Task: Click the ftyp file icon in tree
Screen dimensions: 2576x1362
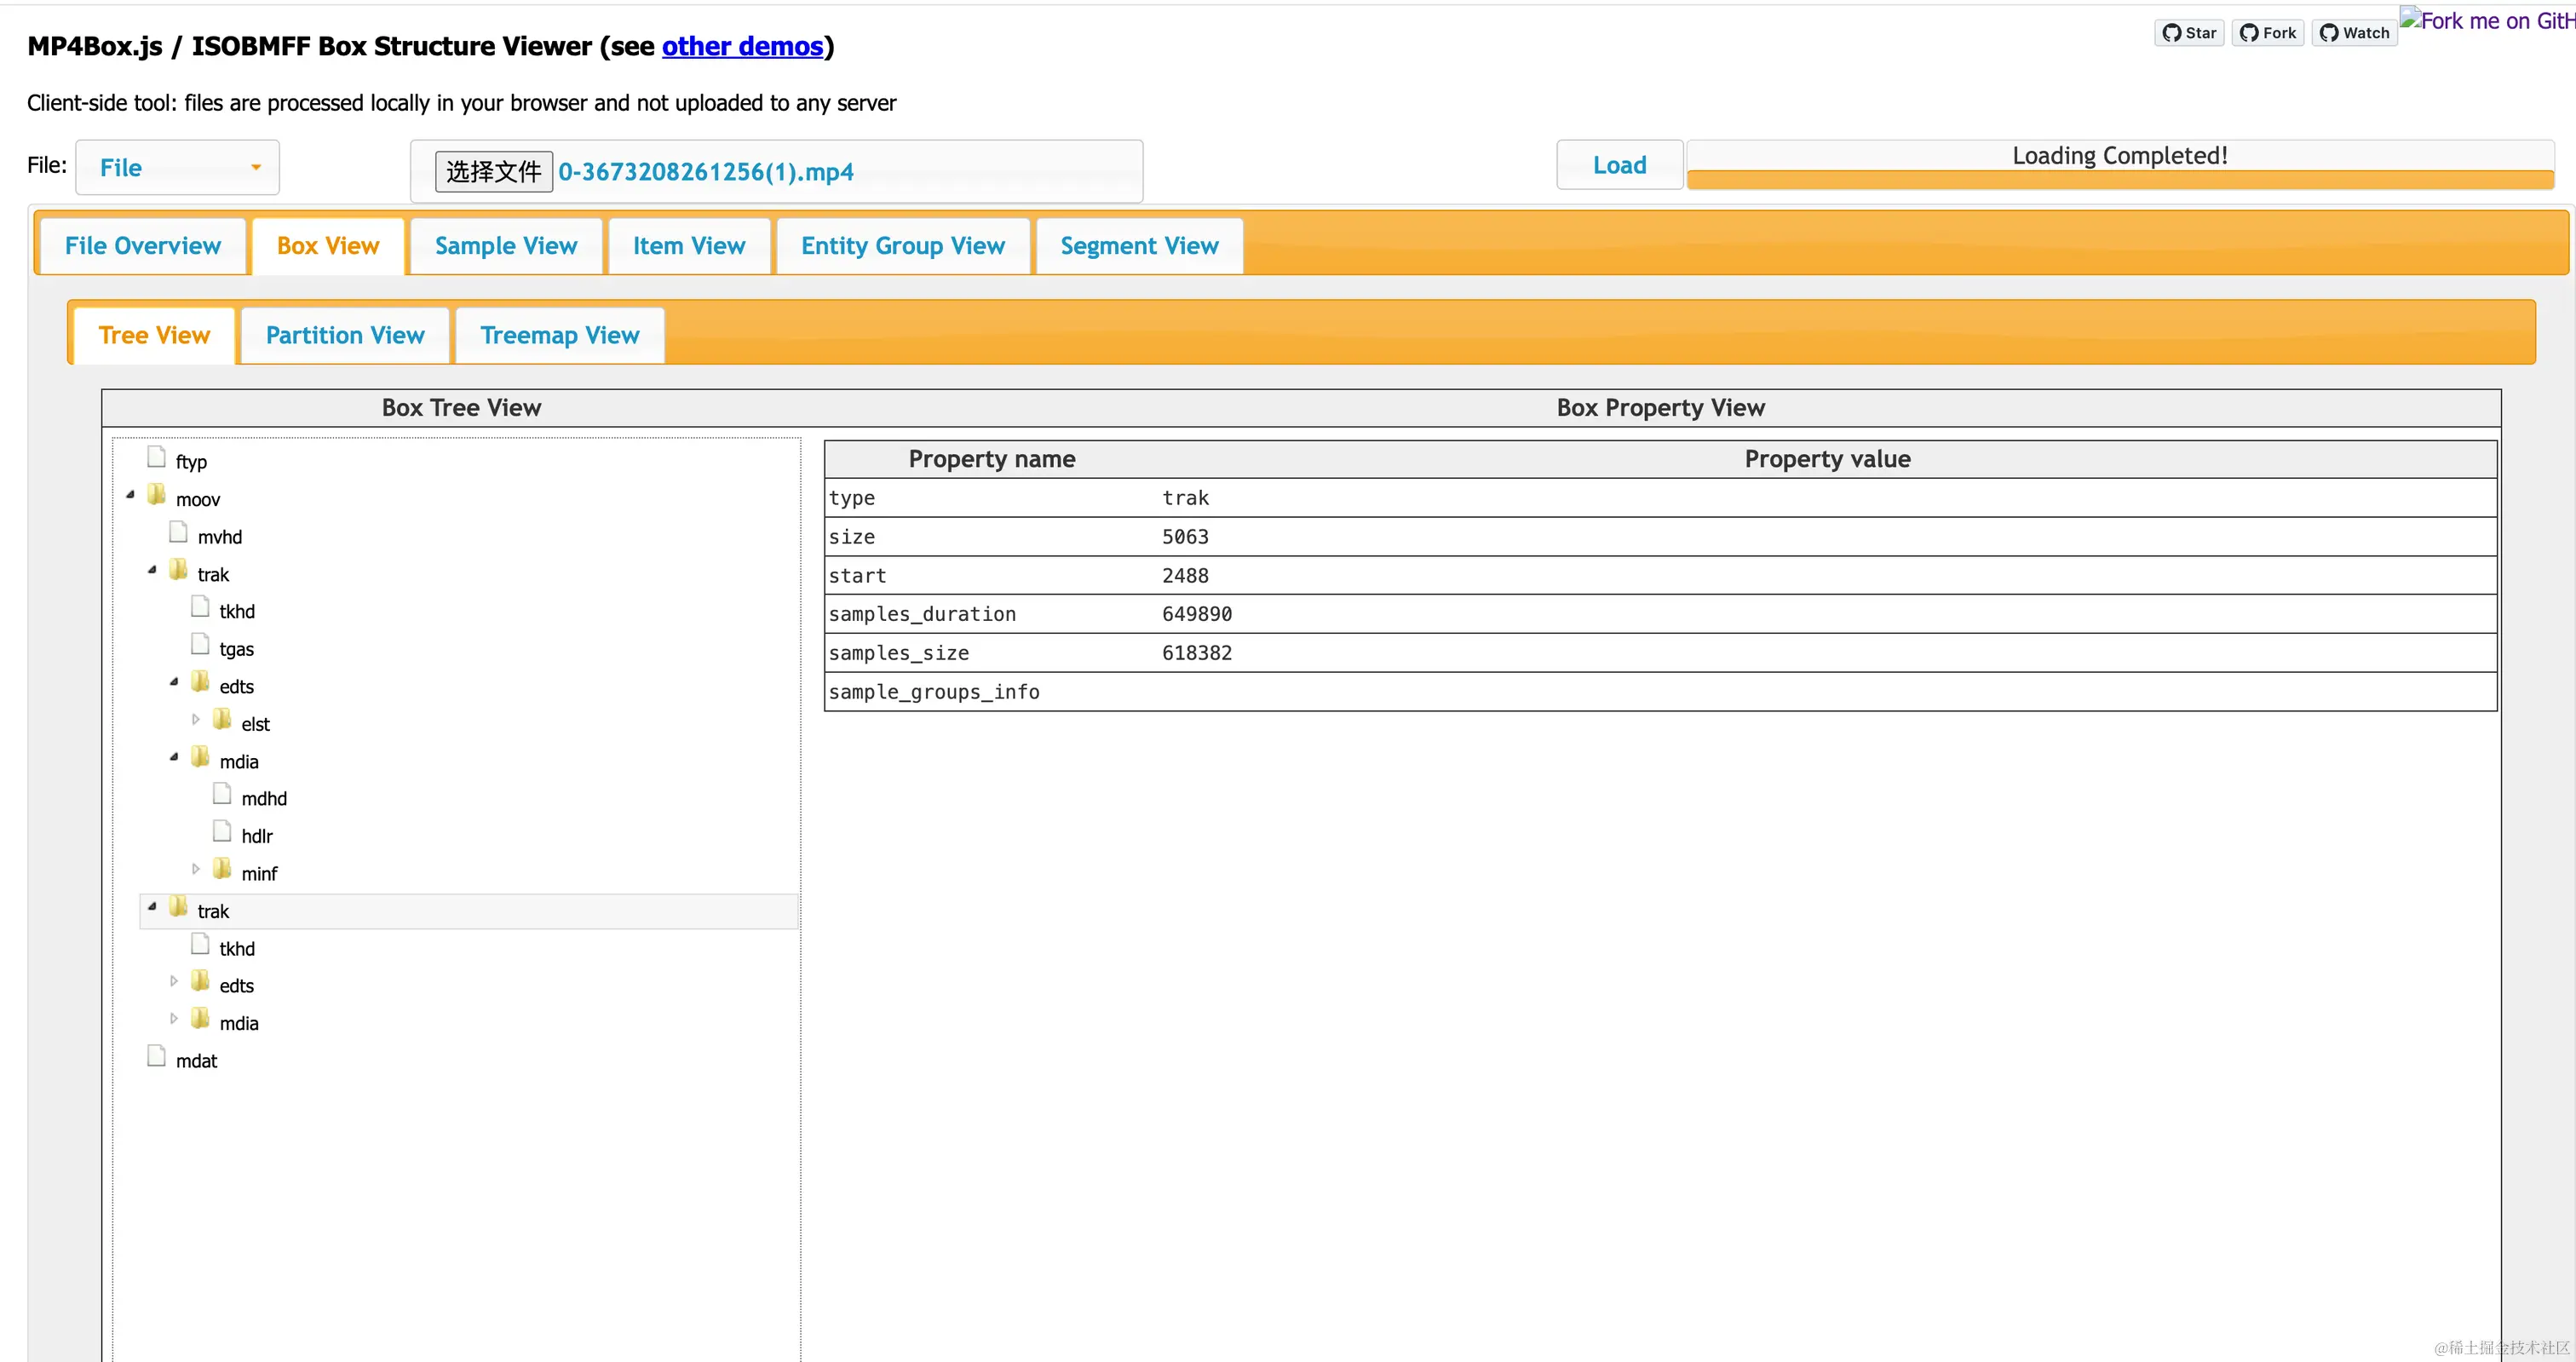Action: [157, 458]
